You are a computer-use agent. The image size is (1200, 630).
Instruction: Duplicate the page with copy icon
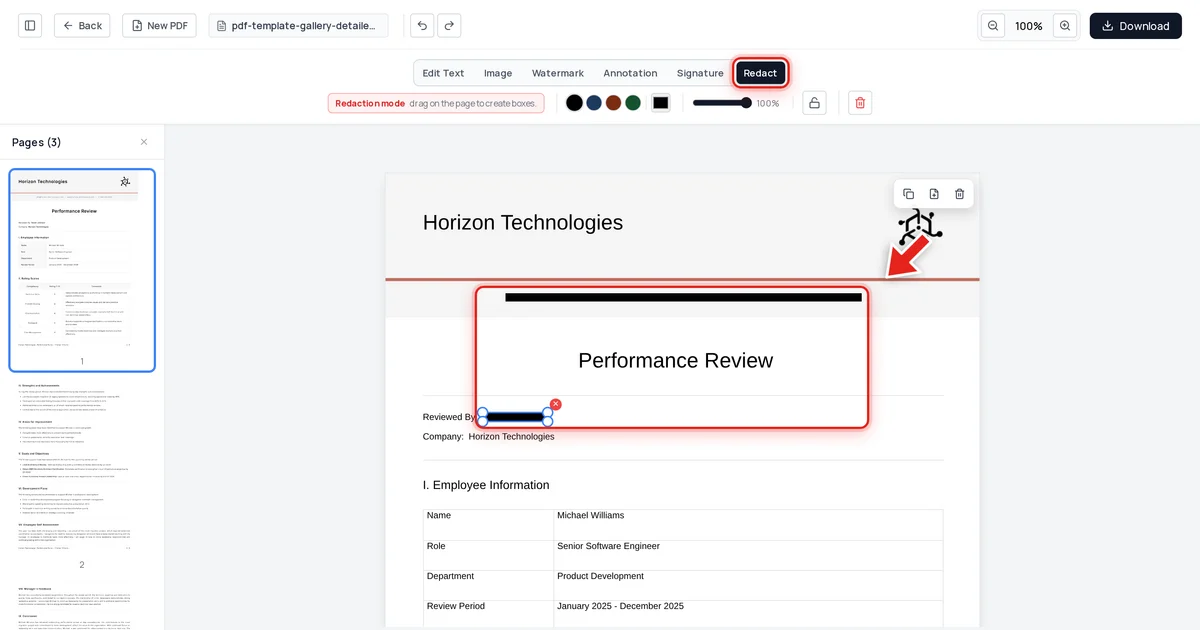[x=908, y=194]
